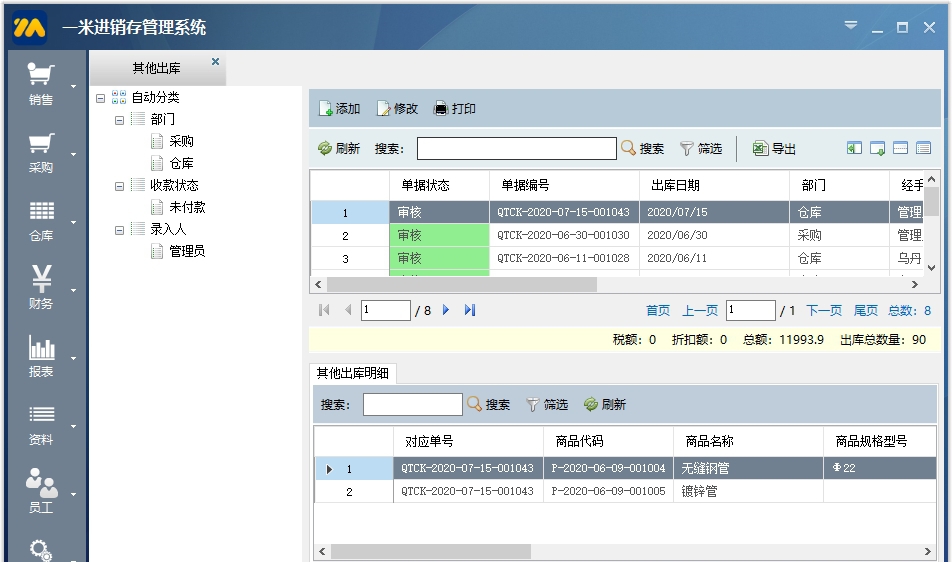
Task: Select 管理员 under 录入人 in tree
Action: 187,251
